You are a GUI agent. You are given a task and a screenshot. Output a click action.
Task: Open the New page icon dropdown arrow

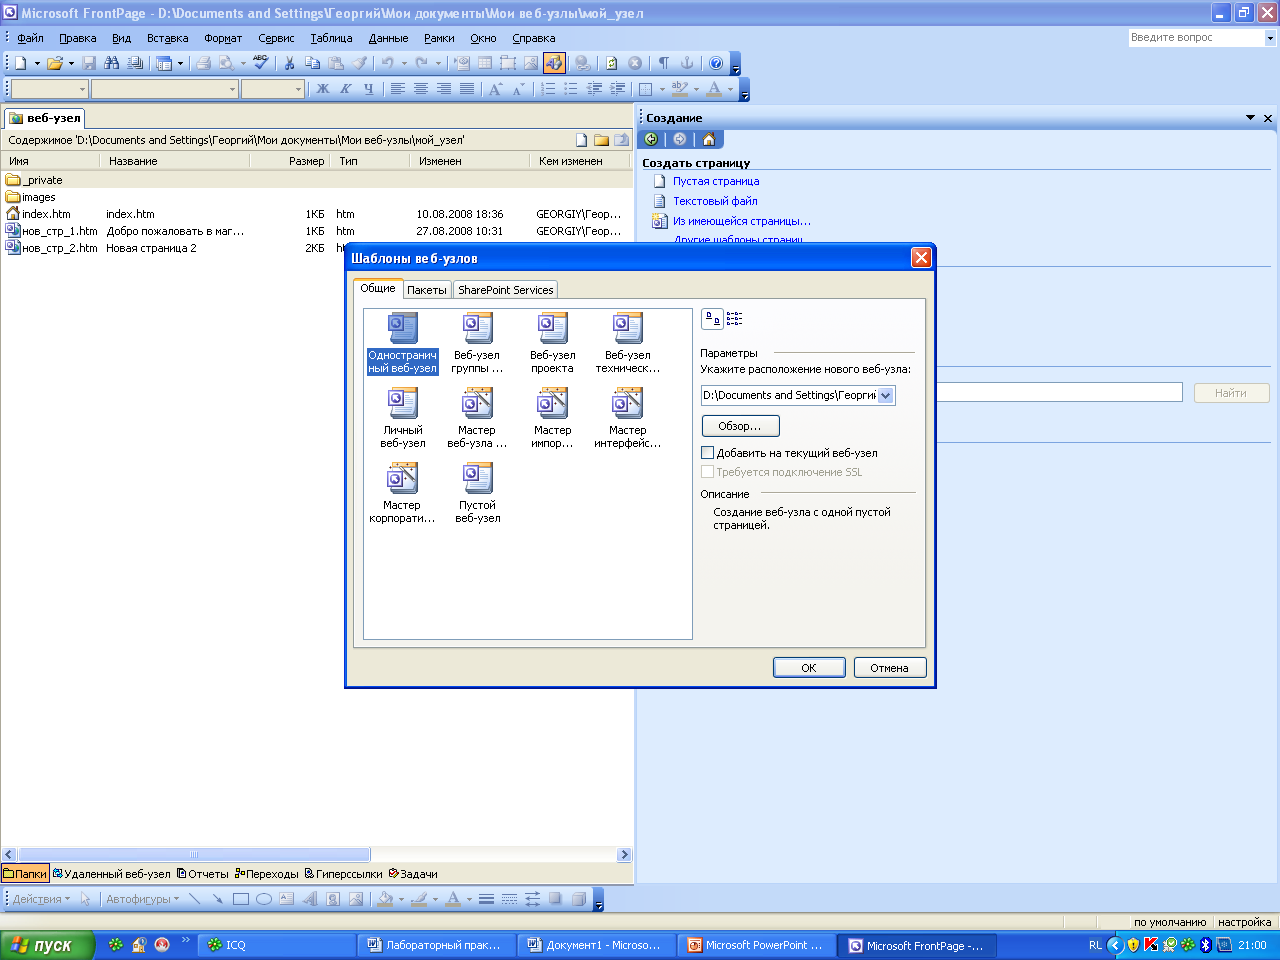click(x=37, y=63)
